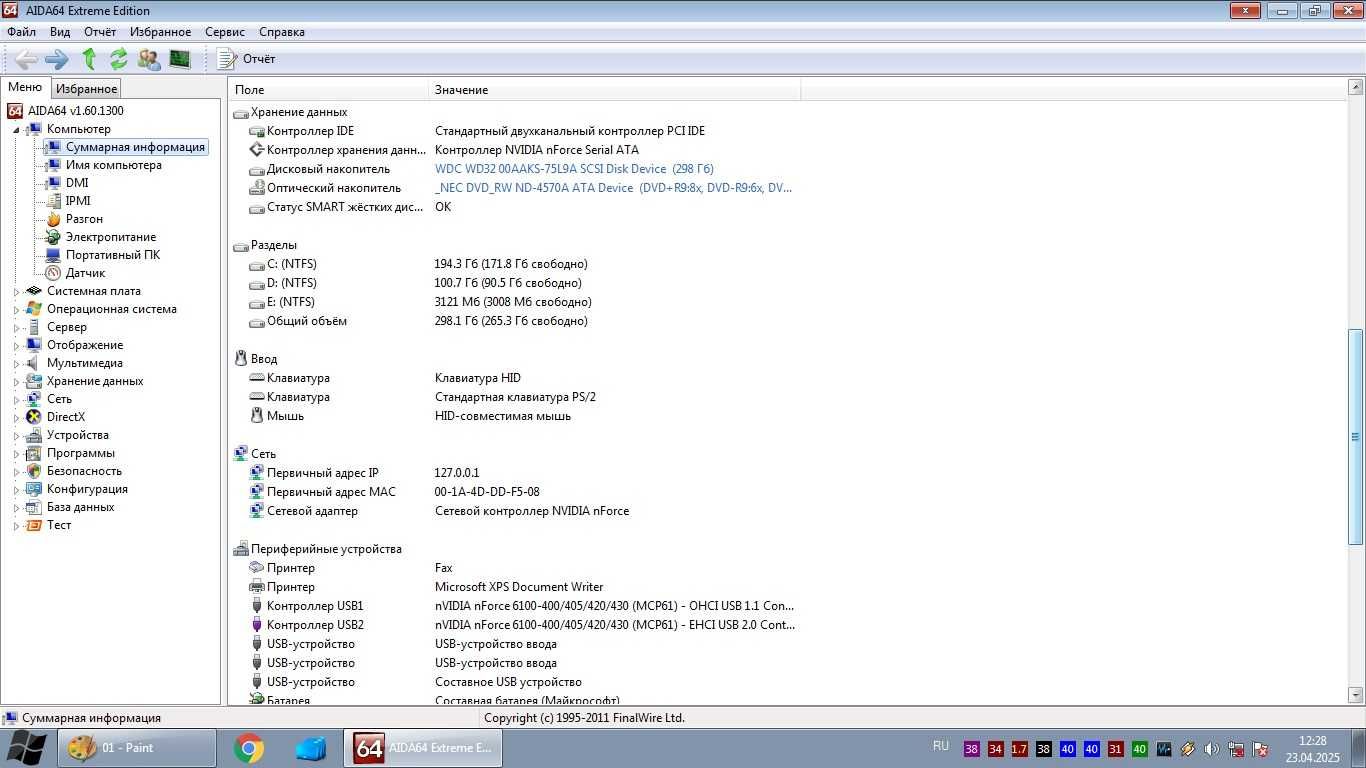Click the RU language indicator

click(x=941, y=746)
